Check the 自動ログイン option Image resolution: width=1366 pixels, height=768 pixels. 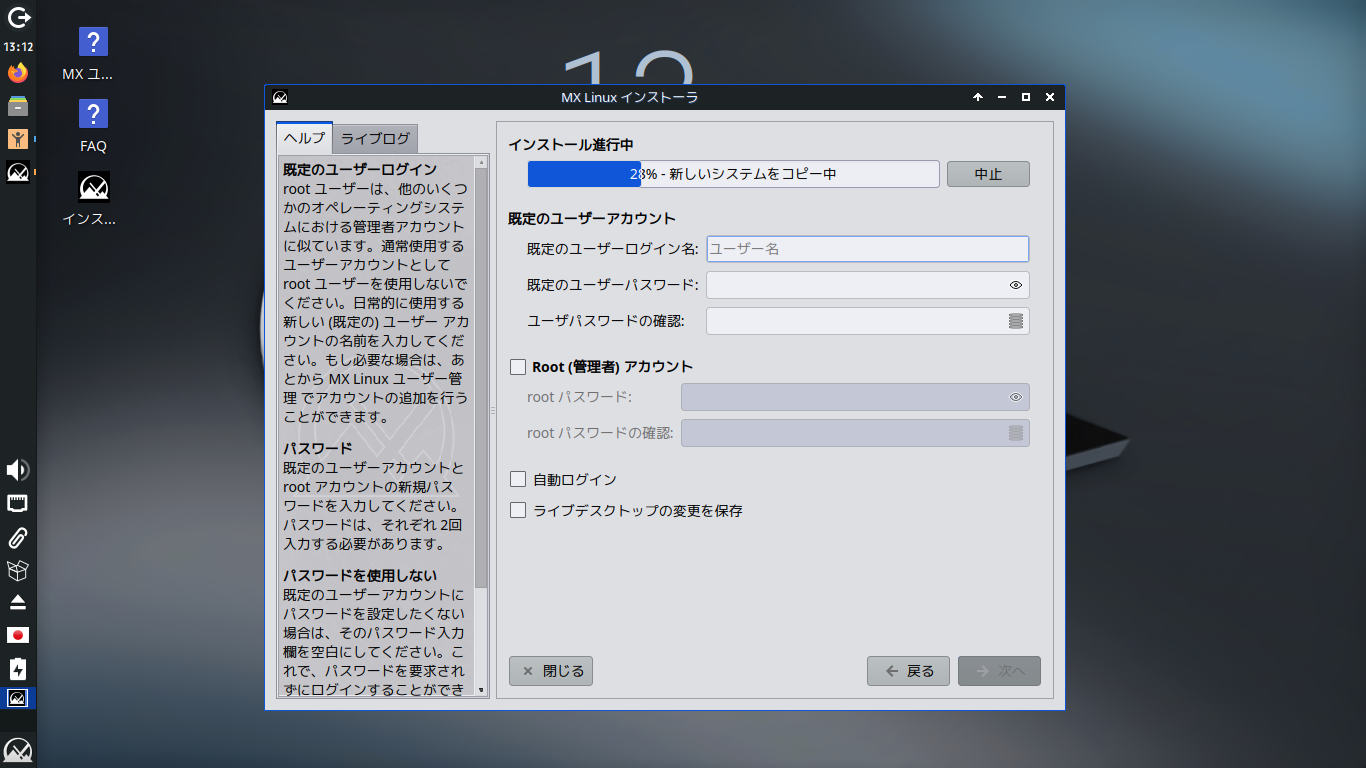pyautogui.click(x=518, y=479)
